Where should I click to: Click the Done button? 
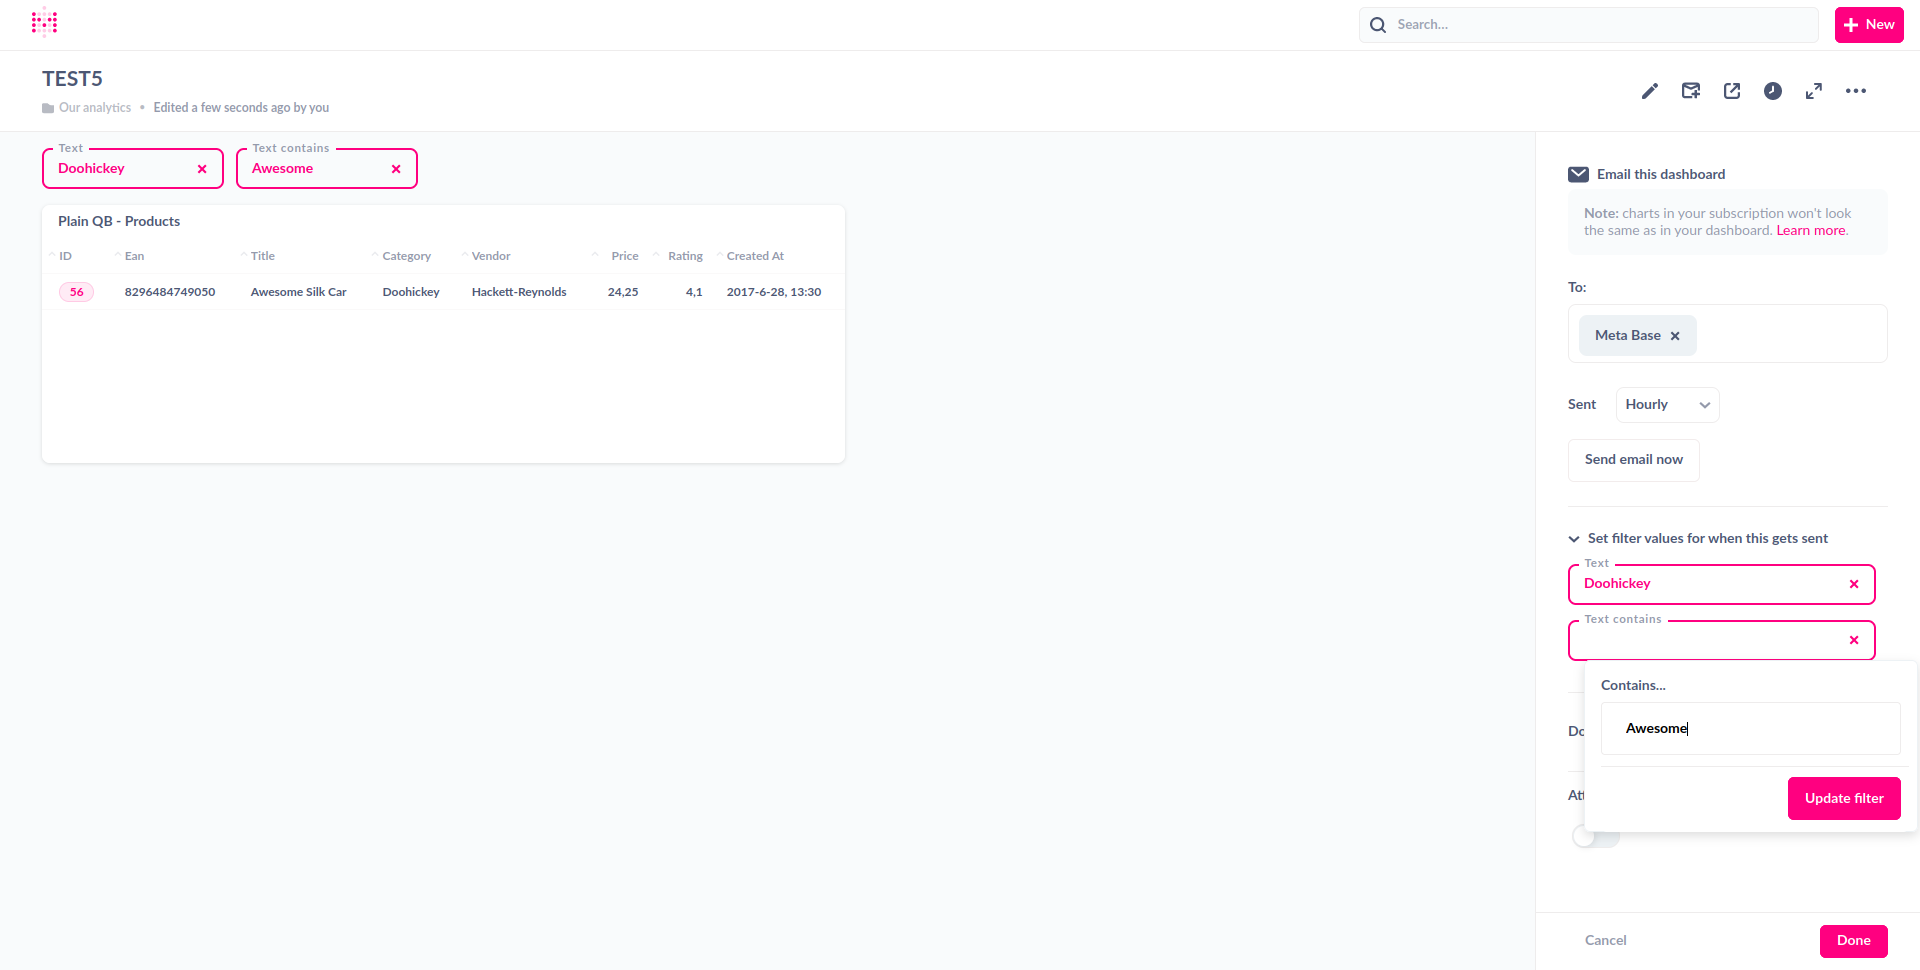(x=1853, y=941)
